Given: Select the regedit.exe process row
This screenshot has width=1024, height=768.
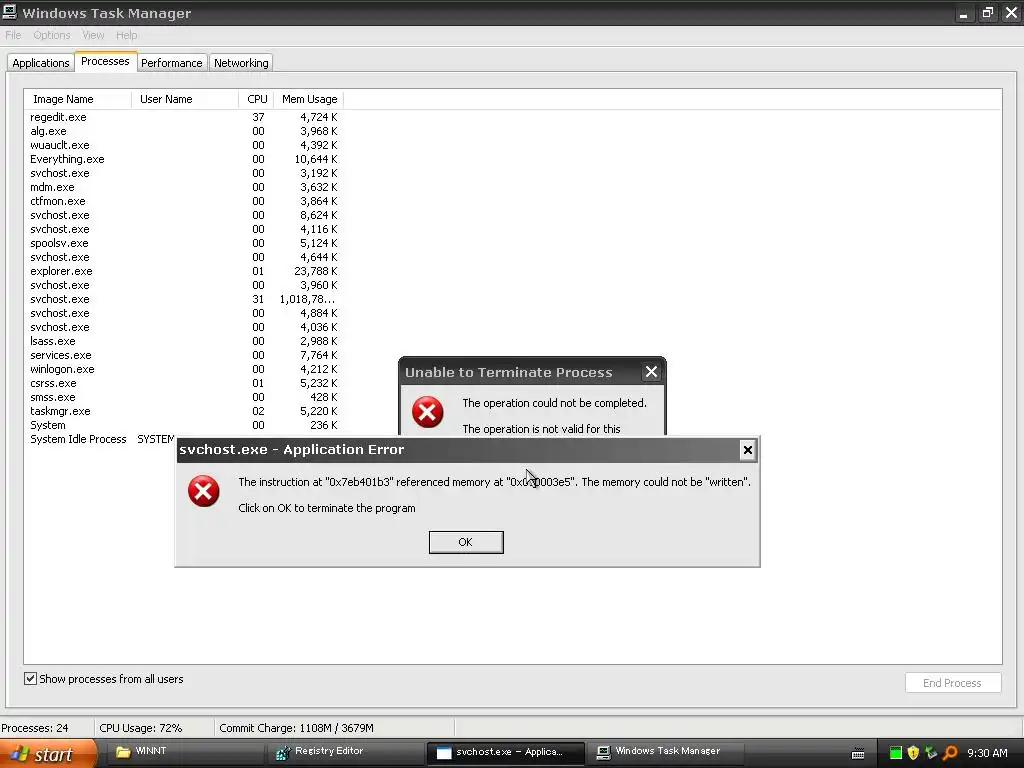Looking at the screenshot, I should click(184, 117).
